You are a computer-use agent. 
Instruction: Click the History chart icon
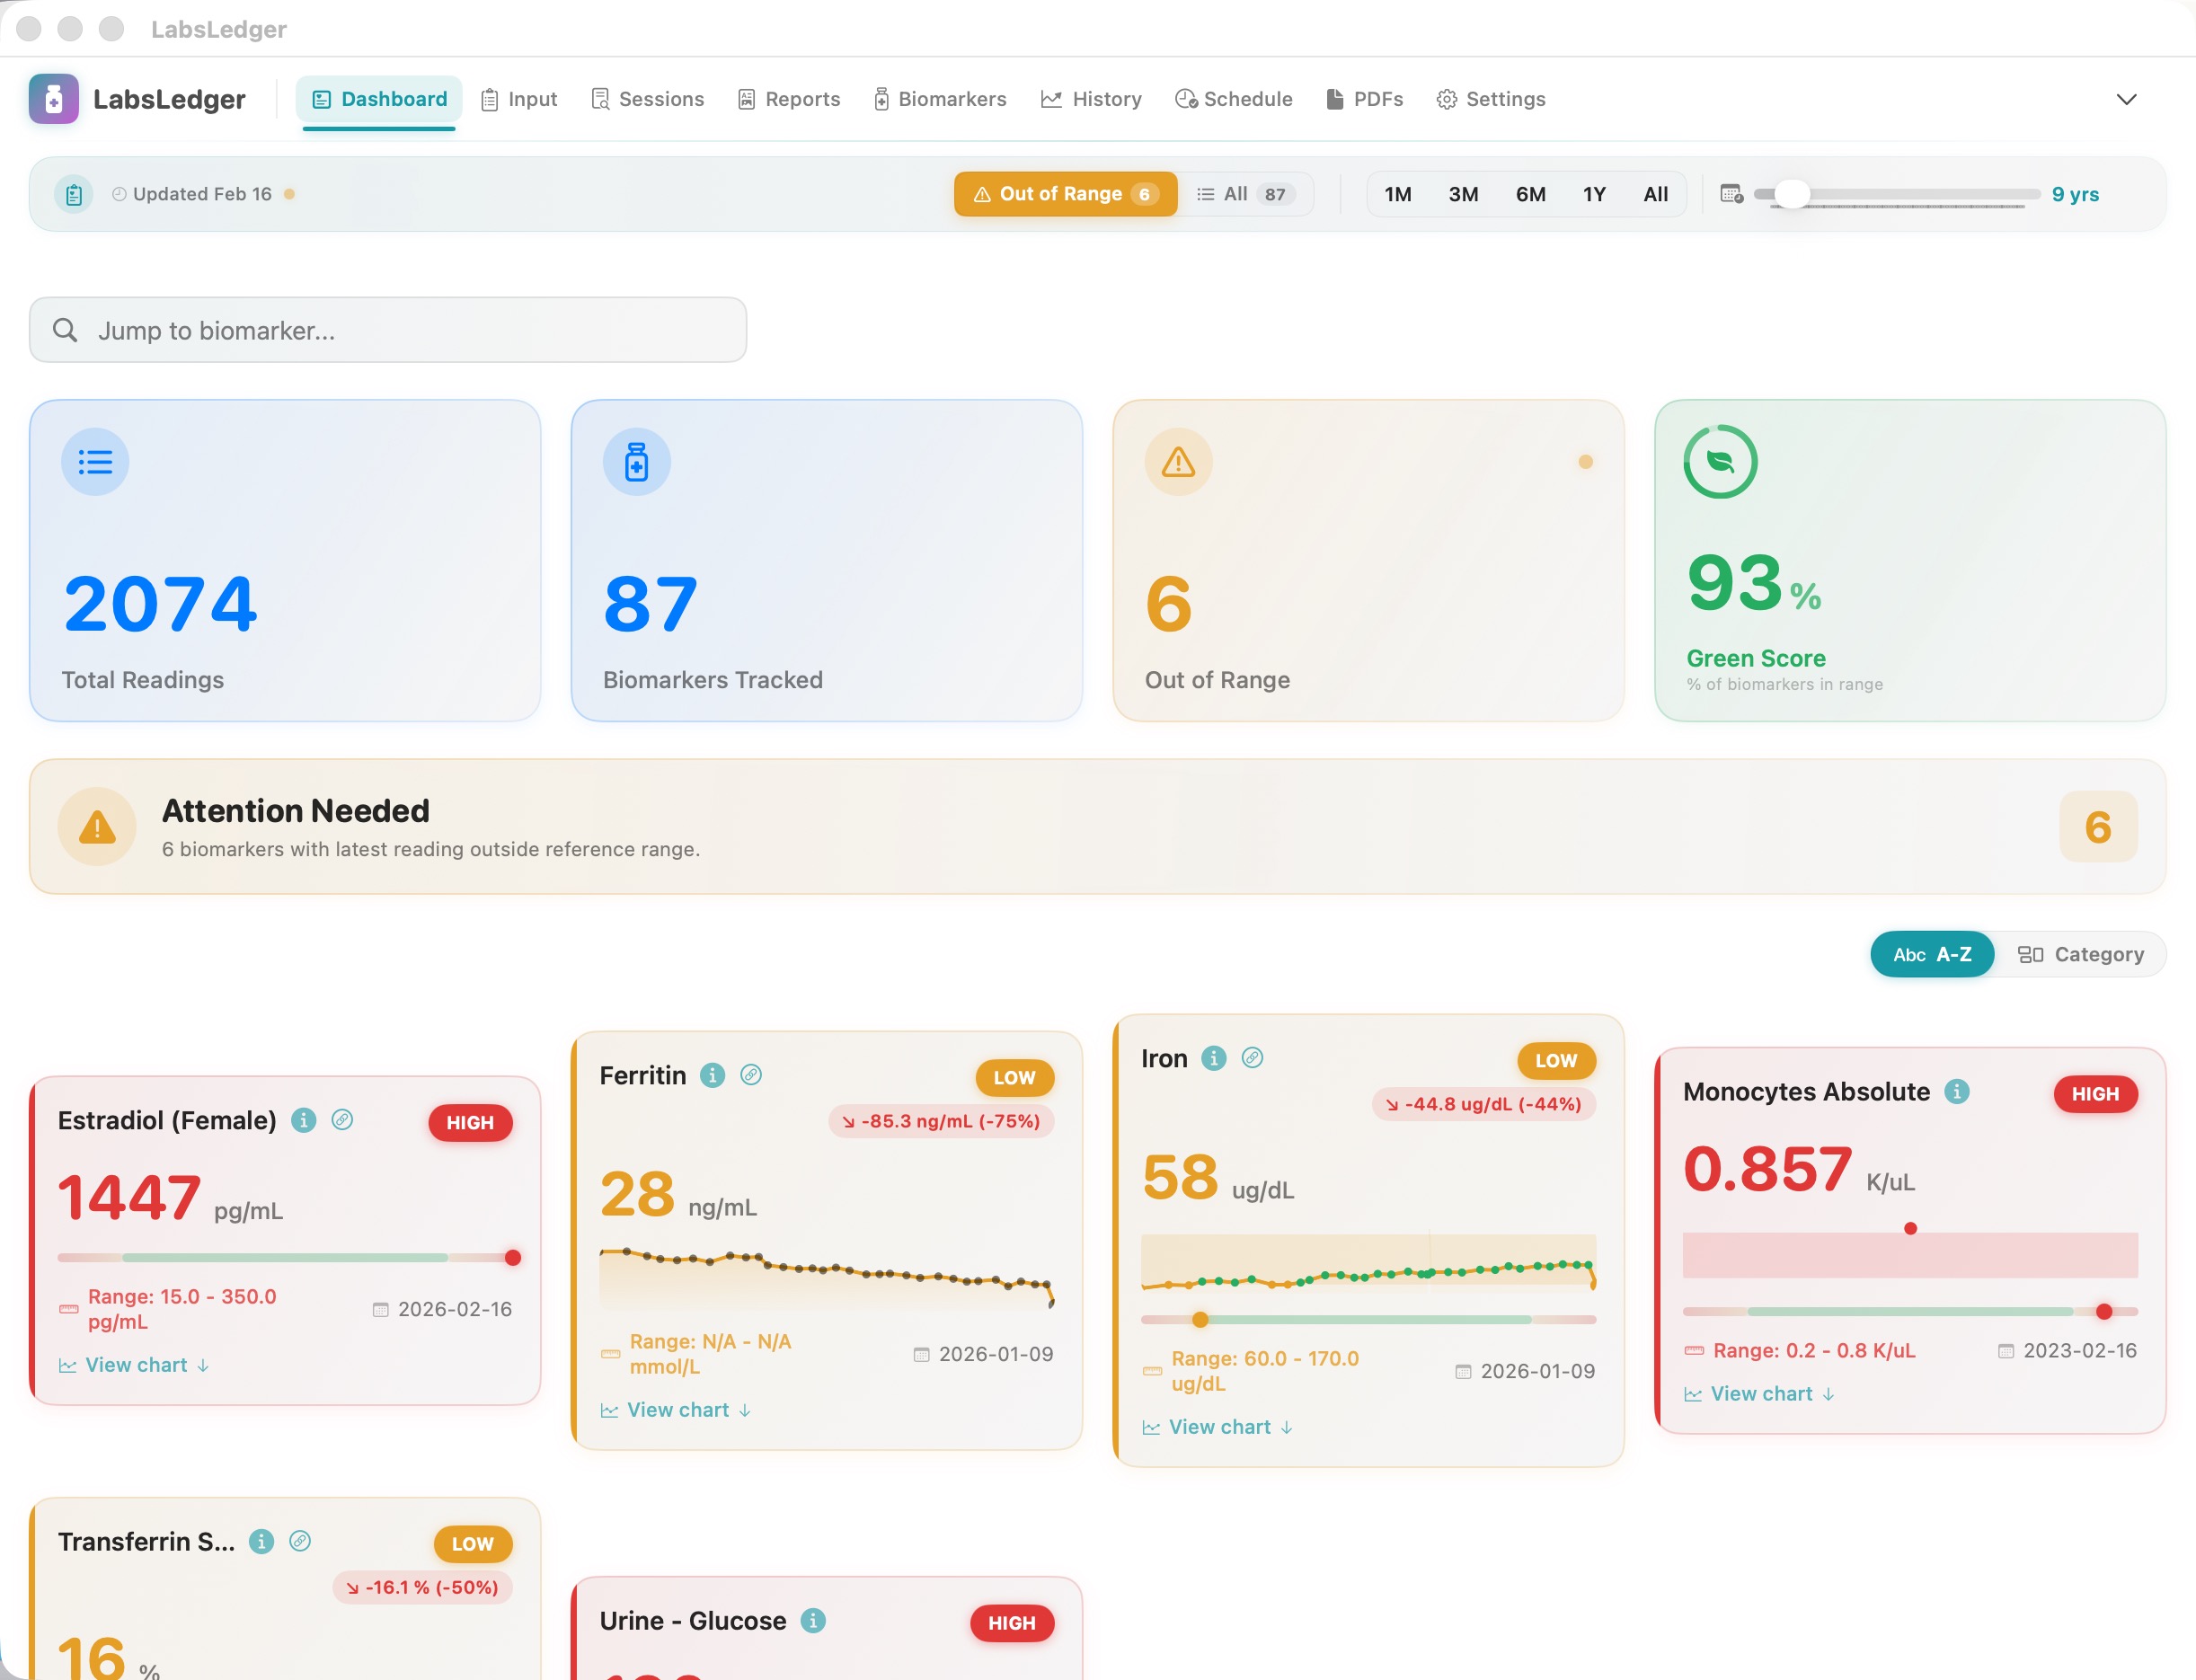pos(1052,99)
